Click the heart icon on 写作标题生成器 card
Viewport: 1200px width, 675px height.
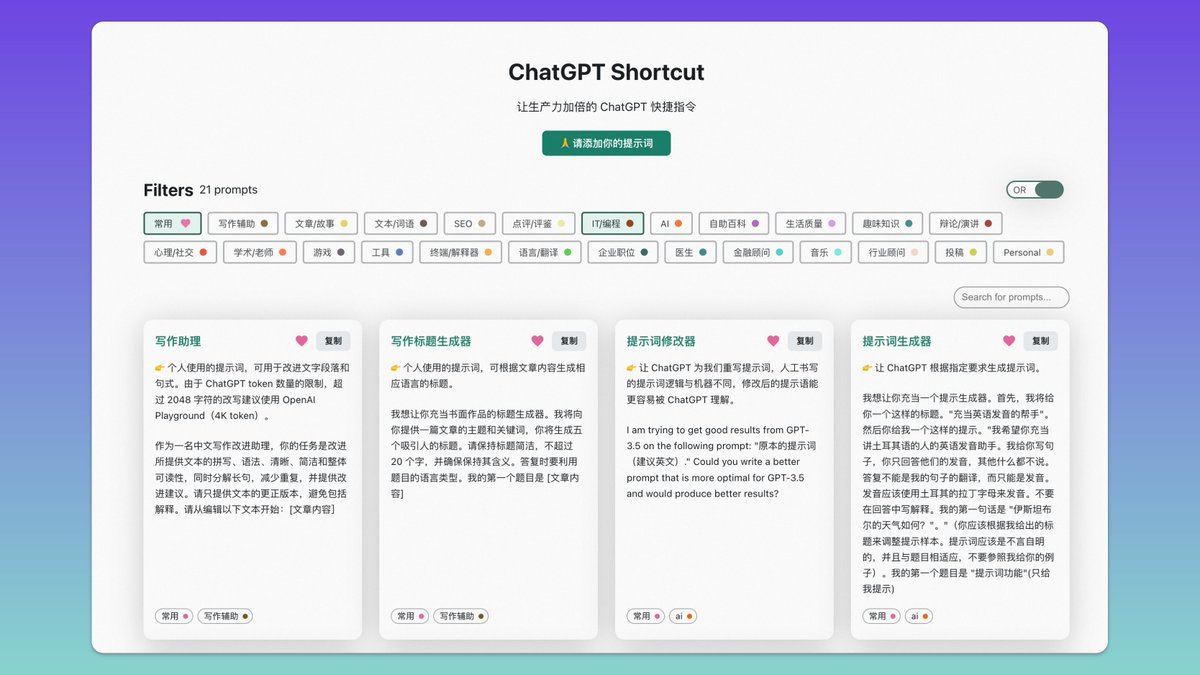point(538,341)
